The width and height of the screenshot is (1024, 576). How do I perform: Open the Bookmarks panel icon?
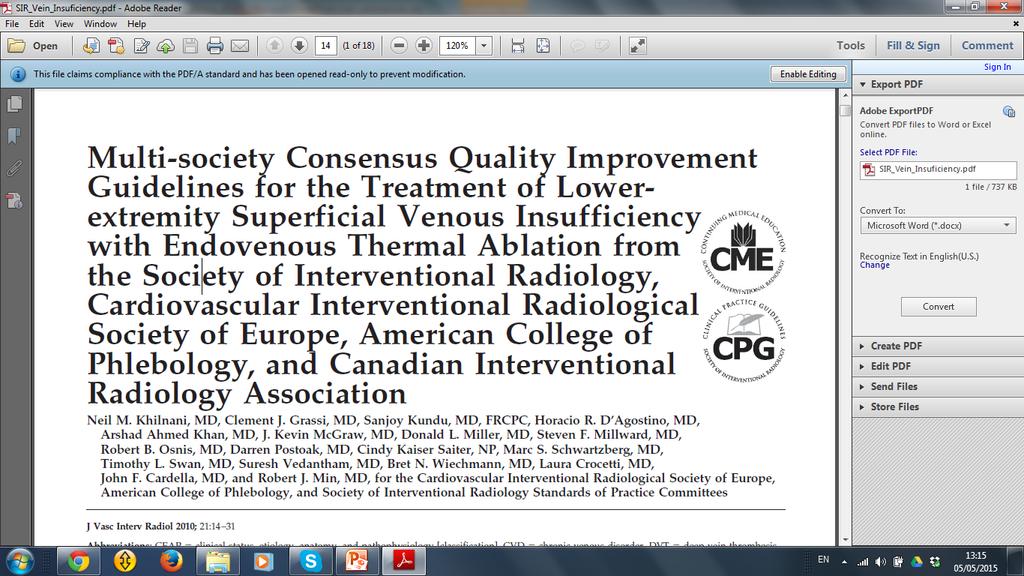click(14, 136)
